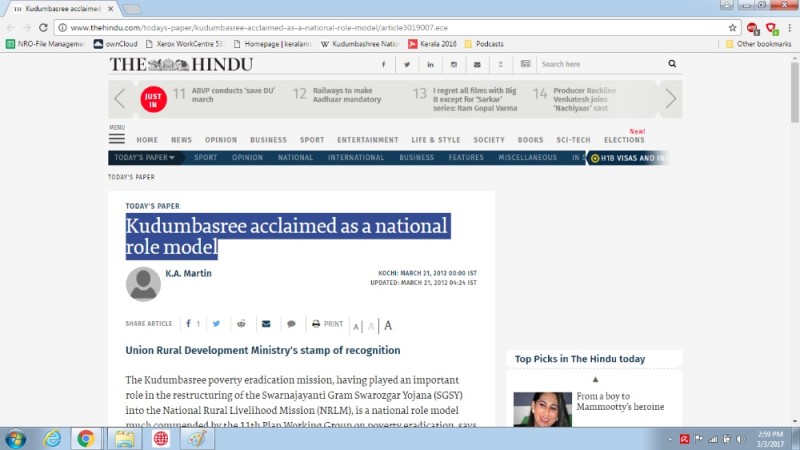Screen dimensions: 800x450
Task: Click the search magnifier icon in header
Action: 672,64
